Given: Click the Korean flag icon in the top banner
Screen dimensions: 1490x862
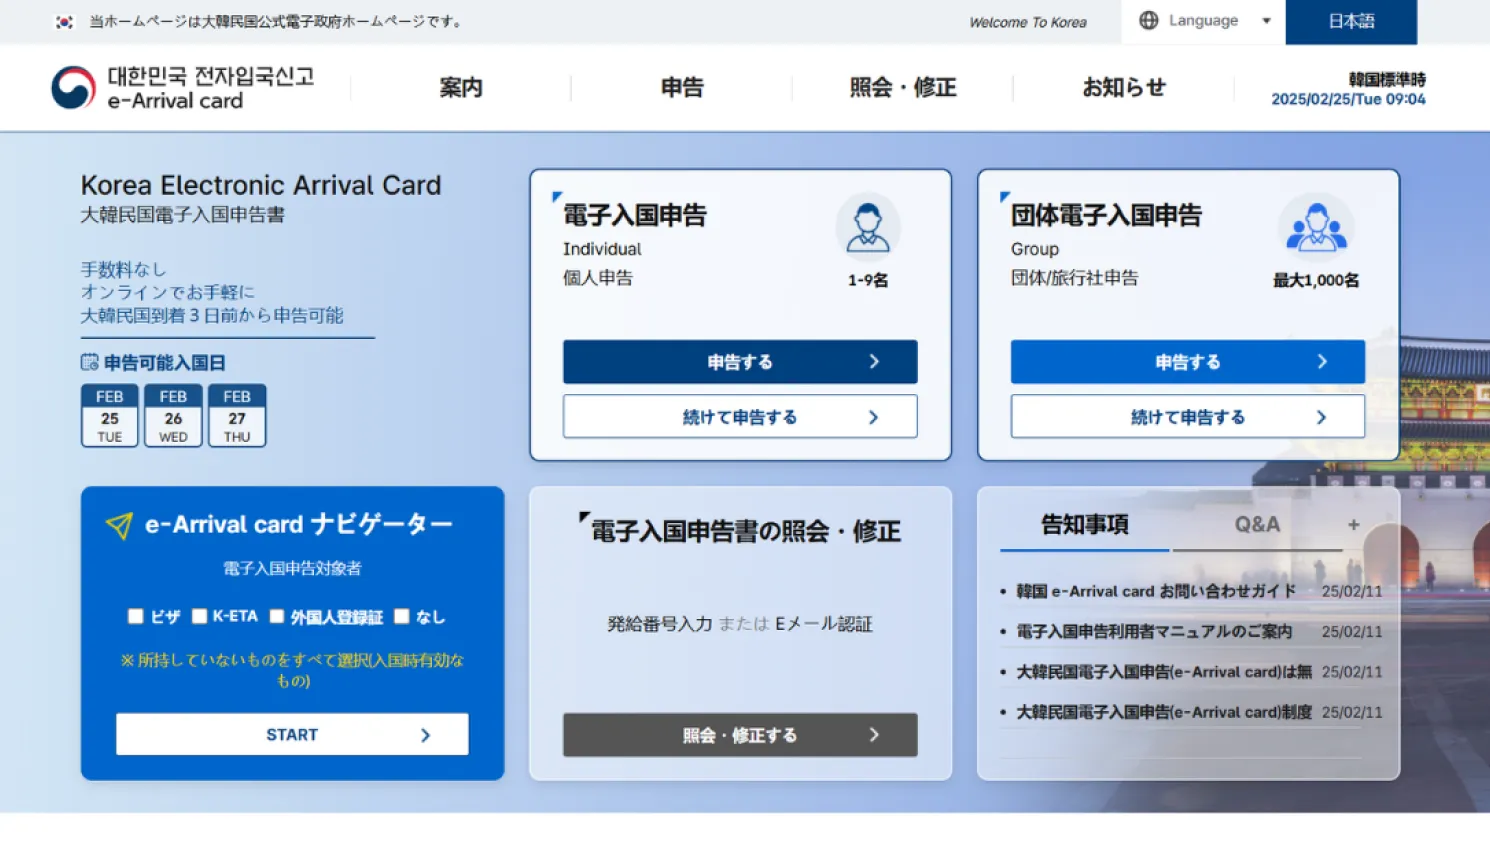Looking at the screenshot, I should coord(64,21).
